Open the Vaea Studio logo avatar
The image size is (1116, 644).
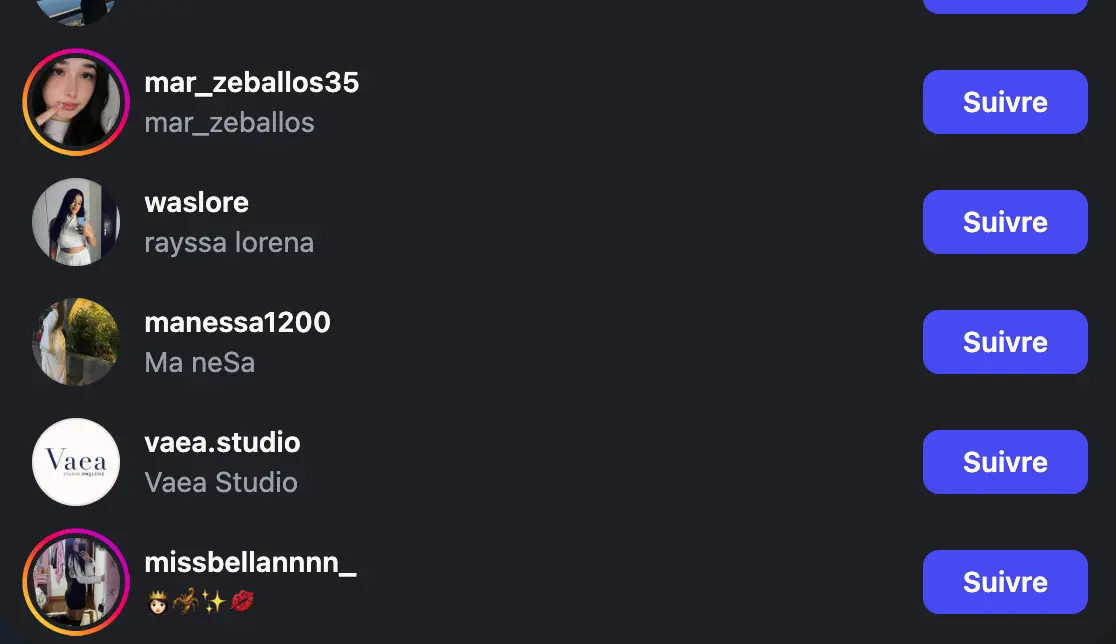coord(76,462)
